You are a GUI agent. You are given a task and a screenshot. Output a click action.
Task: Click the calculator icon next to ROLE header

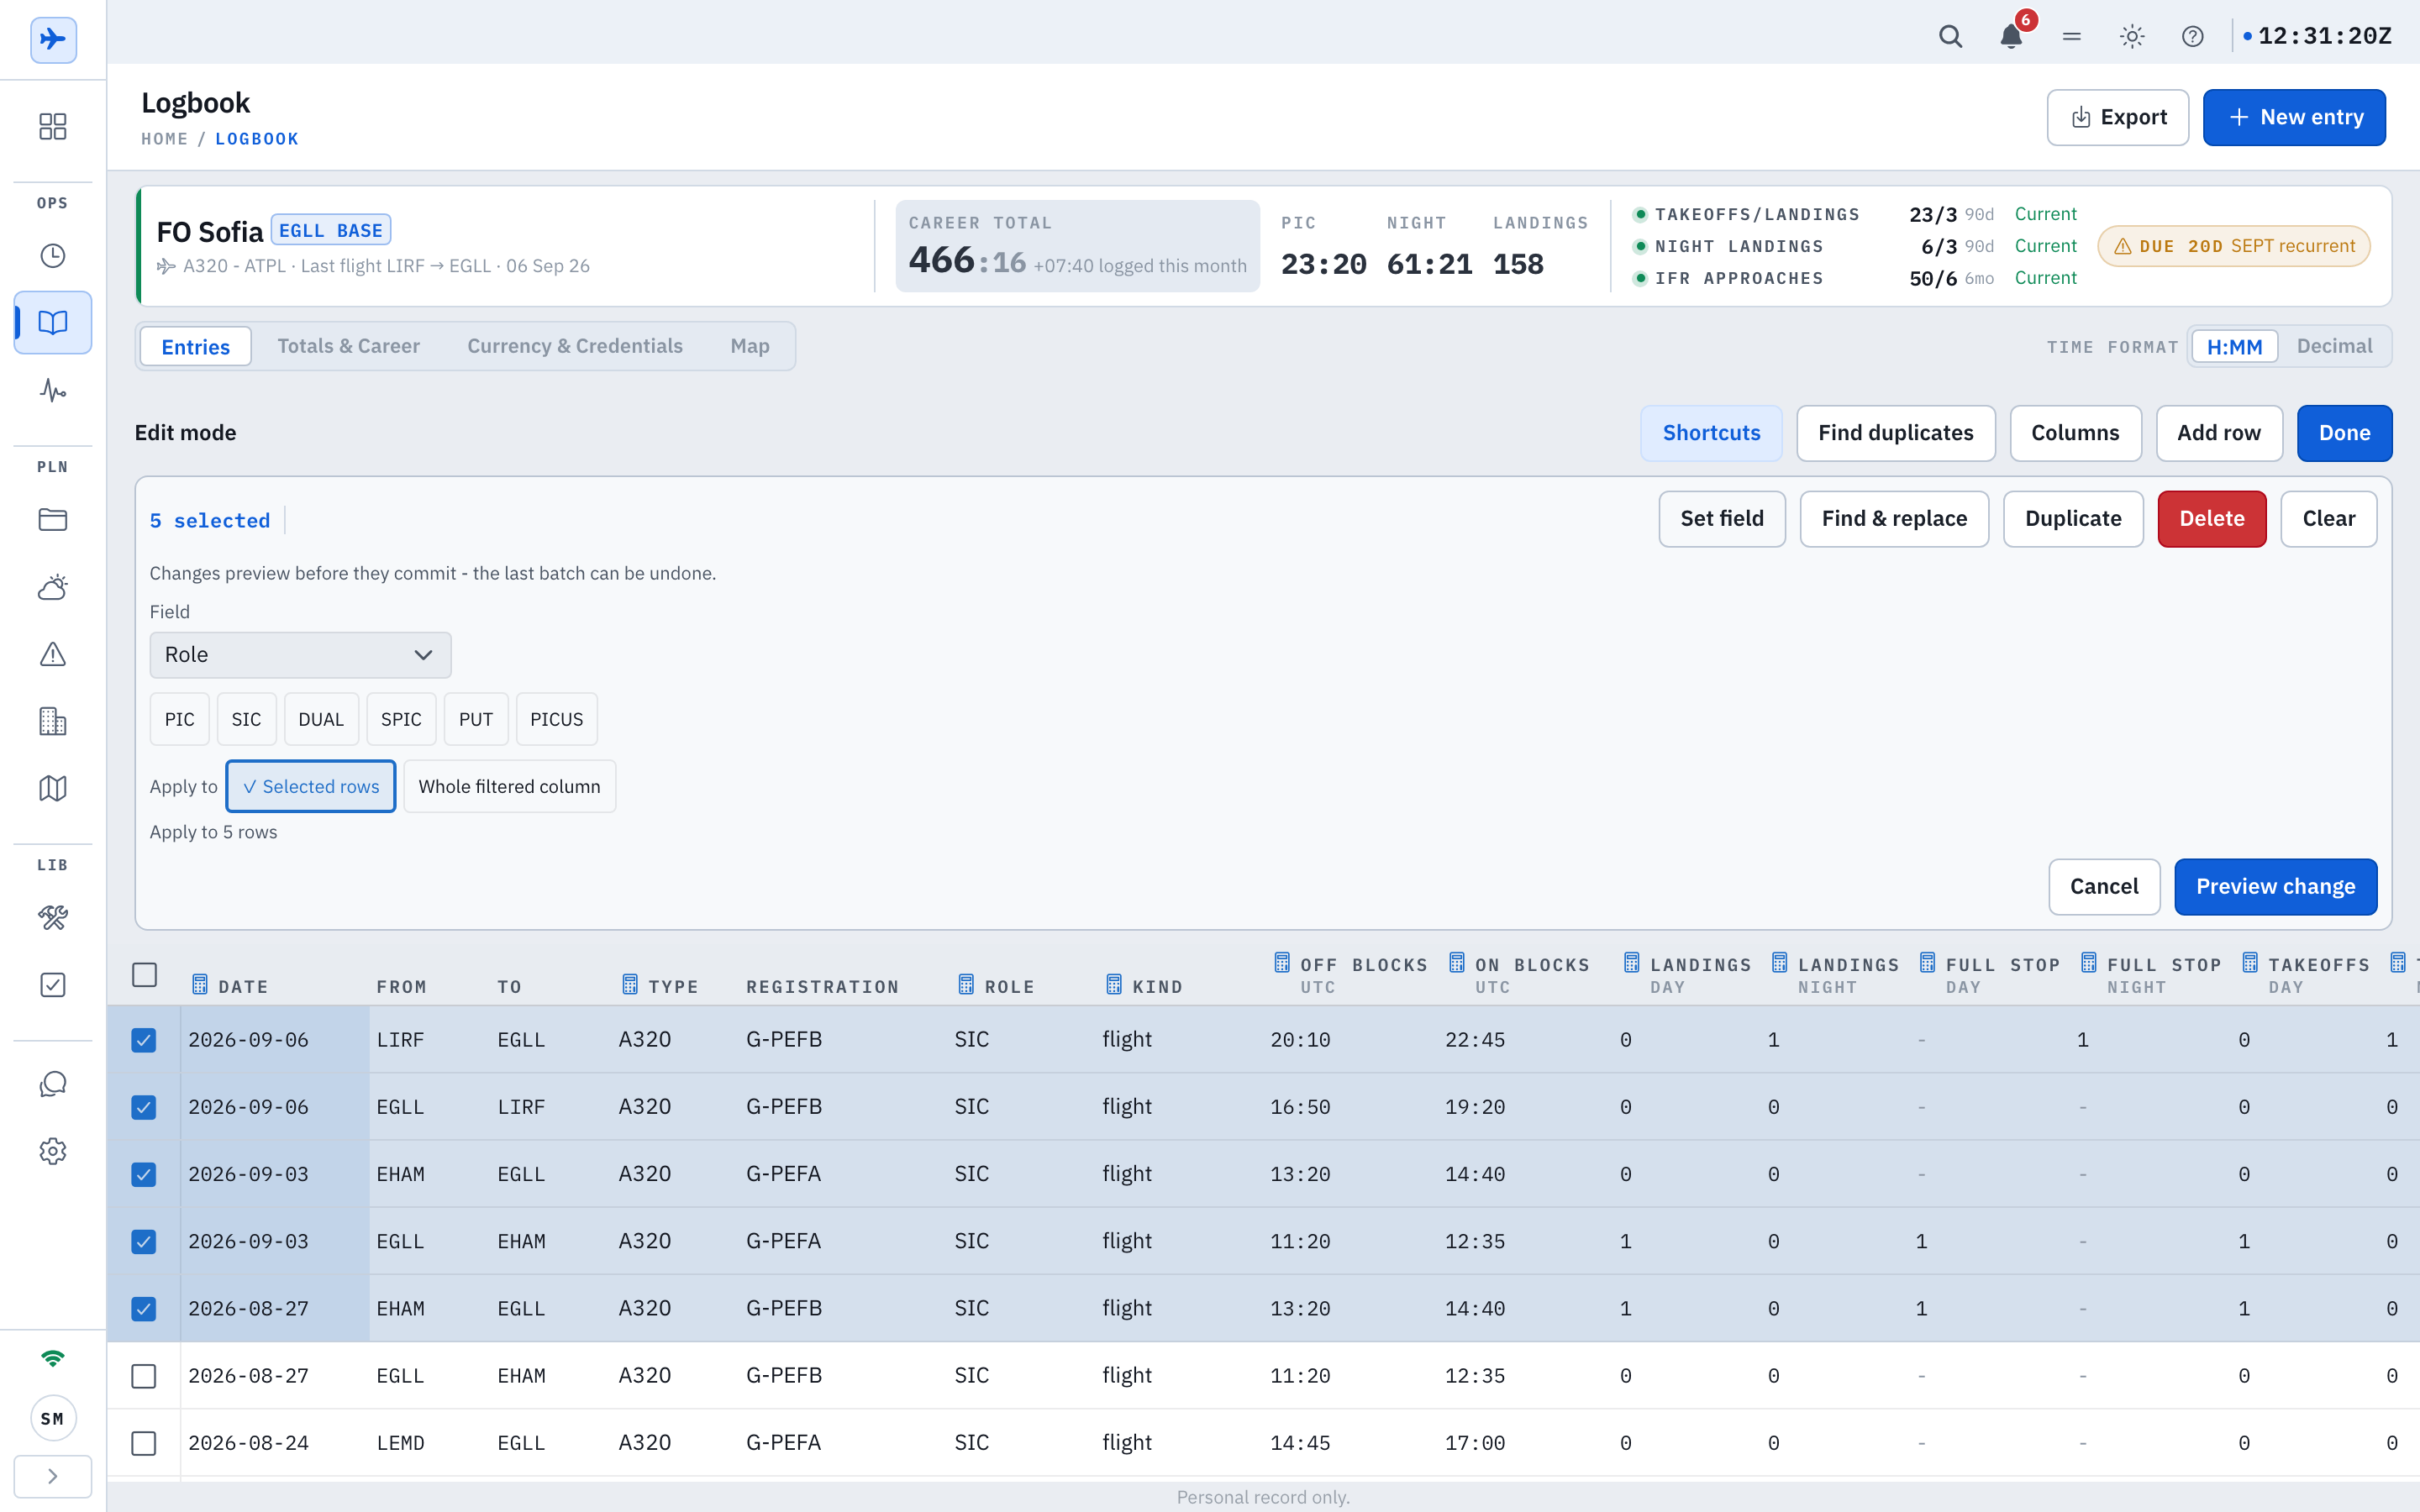[966, 985]
